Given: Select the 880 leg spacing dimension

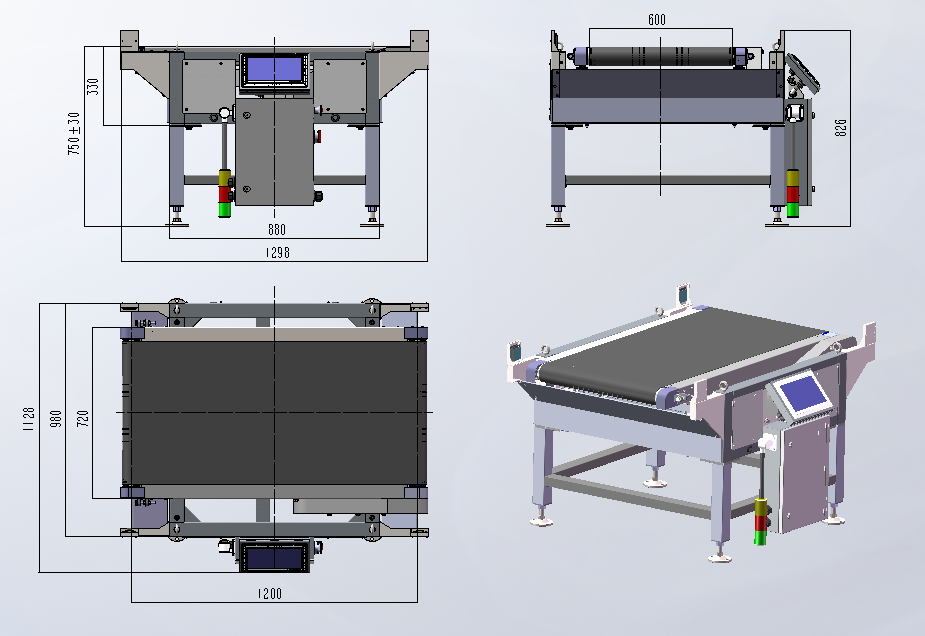Looking at the screenshot, I should 277,230.
